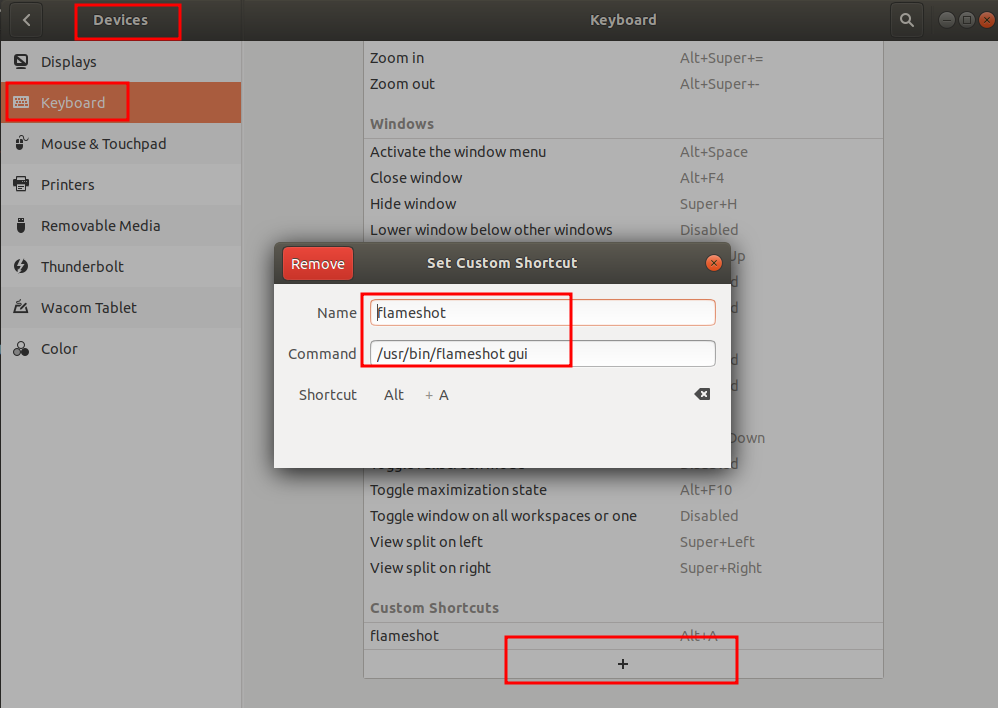Click the Keyboard sidebar icon
The image size is (998, 708).
pos(21,102)
